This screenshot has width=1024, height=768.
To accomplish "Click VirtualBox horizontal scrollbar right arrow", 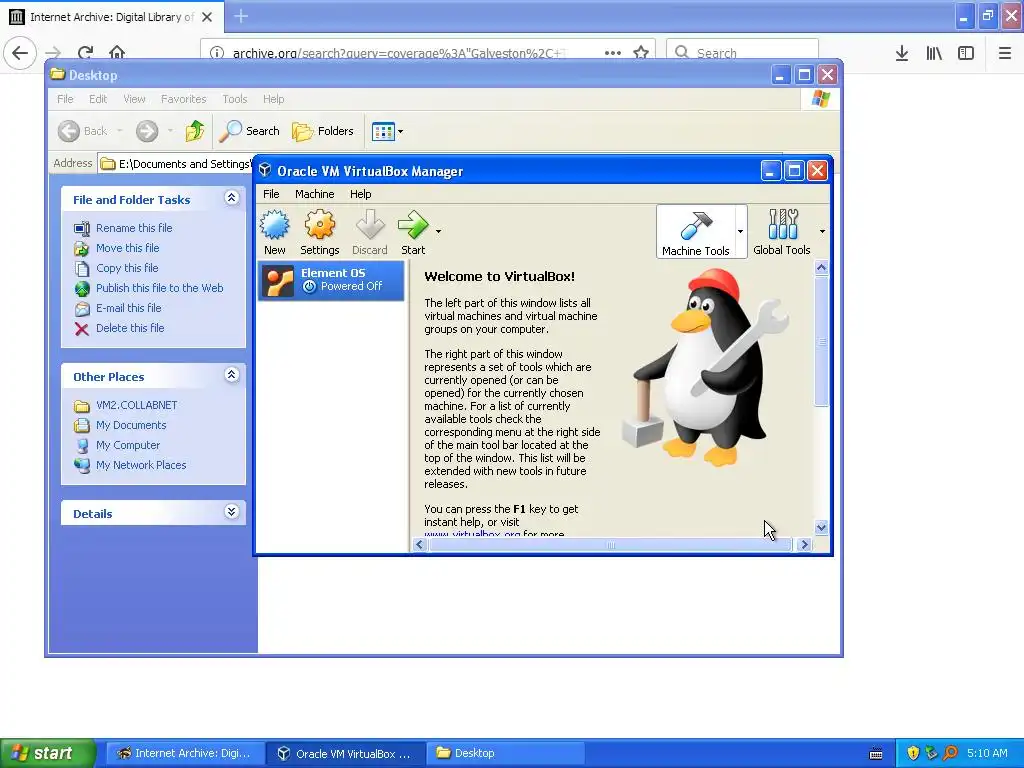I will coord(805,545).
